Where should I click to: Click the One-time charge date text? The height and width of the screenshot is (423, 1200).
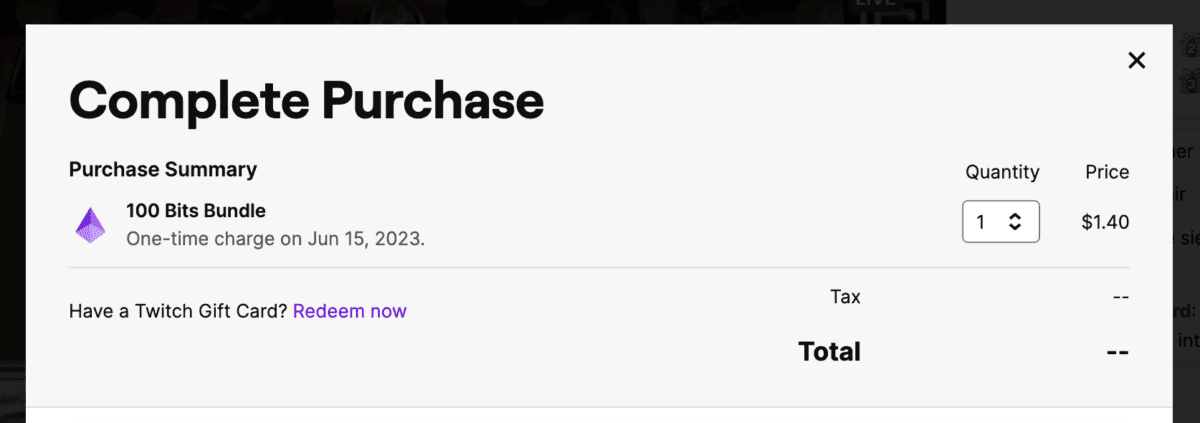pos(275,240)
